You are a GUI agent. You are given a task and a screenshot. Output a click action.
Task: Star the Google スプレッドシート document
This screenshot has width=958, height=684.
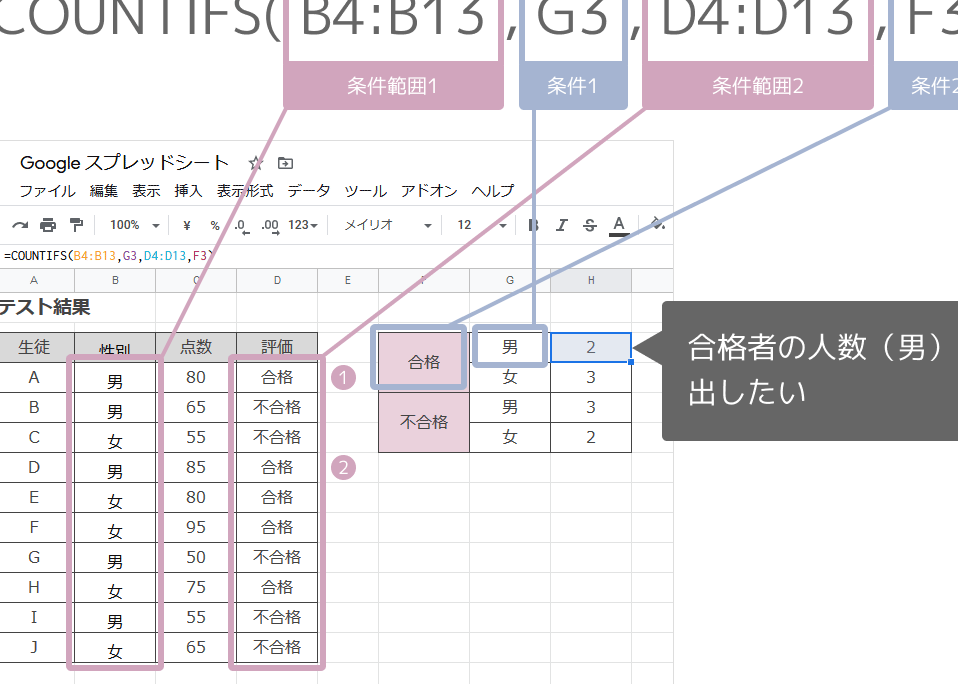pyautogui.click(x=255, y=163)
